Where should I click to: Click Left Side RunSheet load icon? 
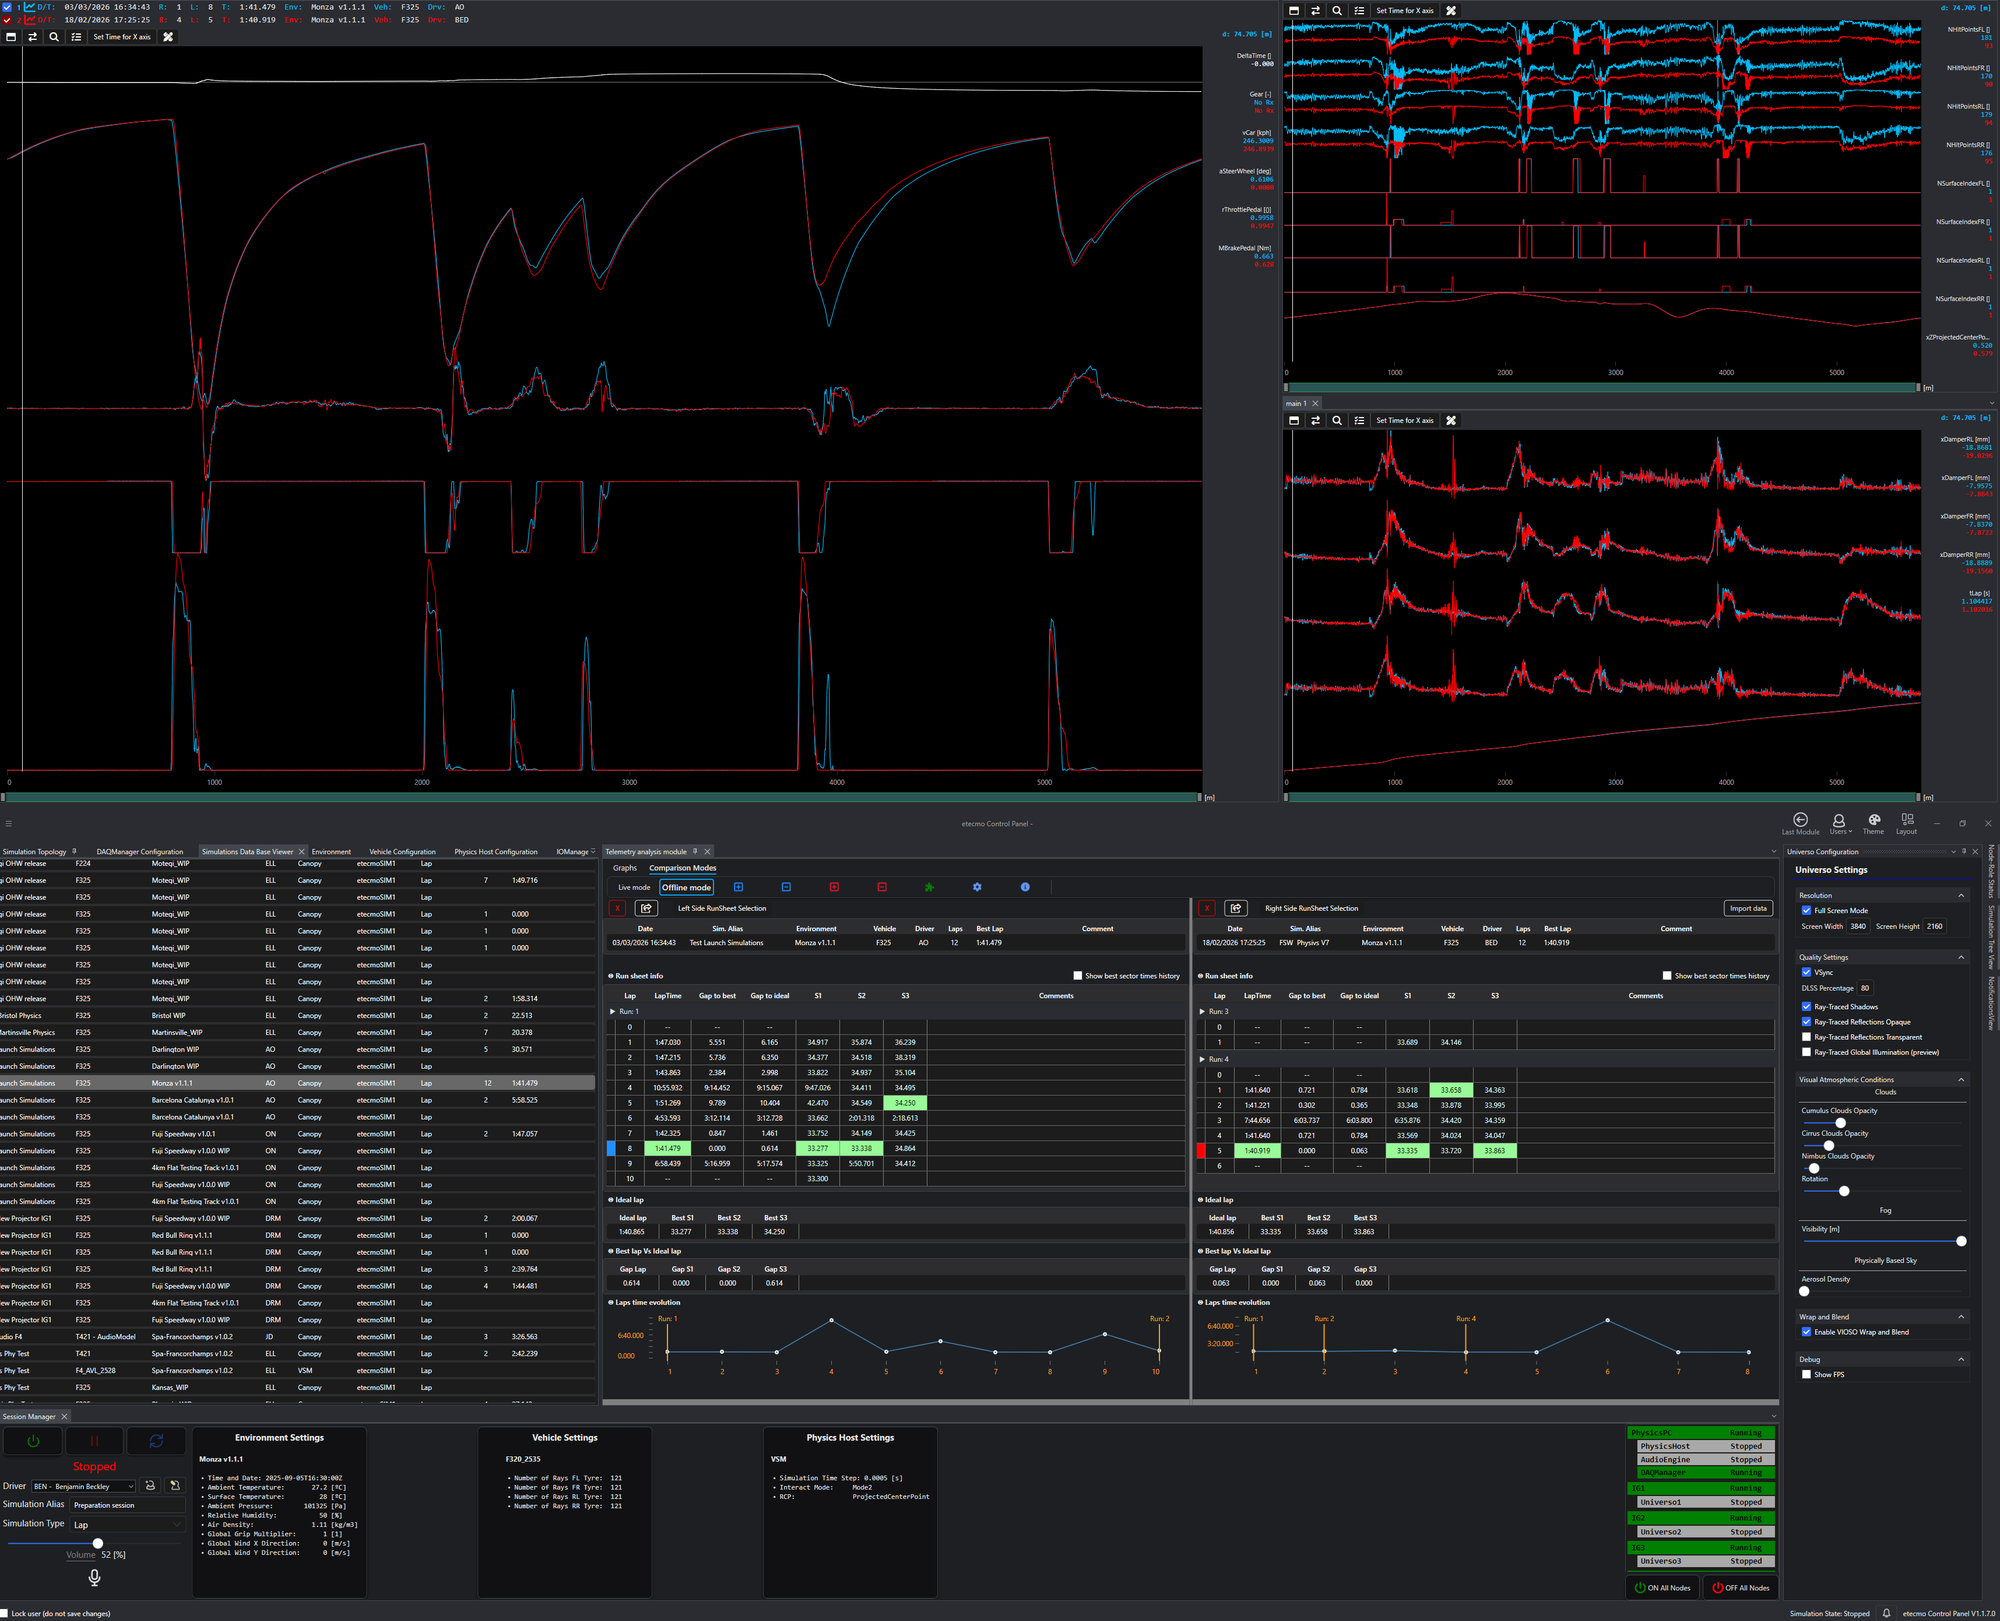coord(646,908)
